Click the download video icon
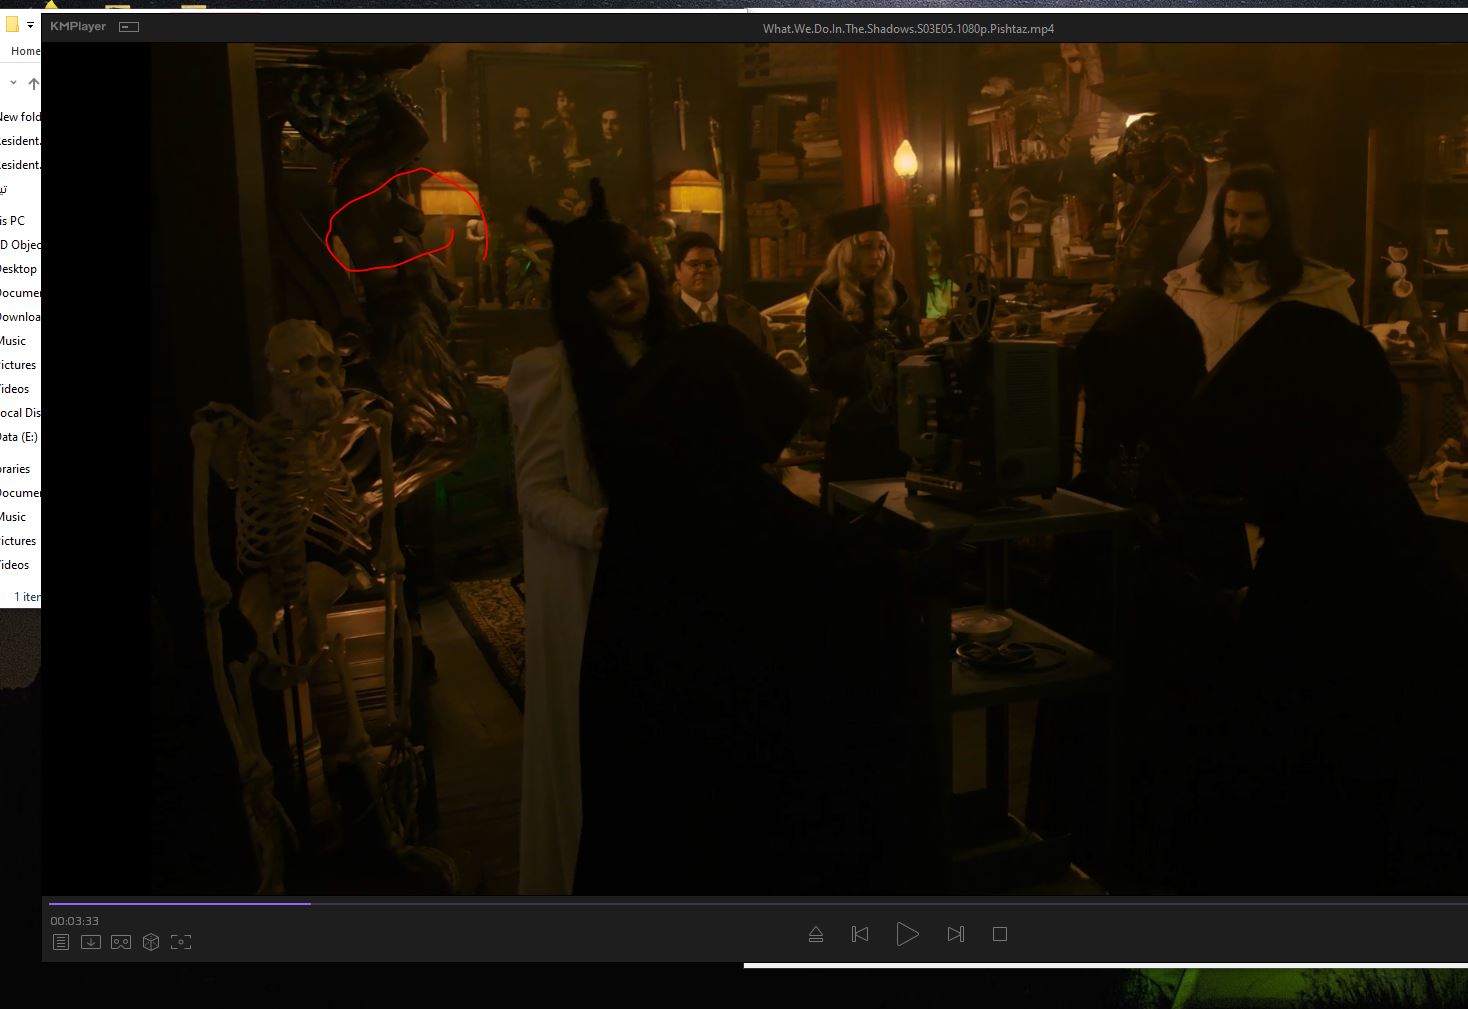Image resolution: width=1468 pixels, height=1009 pixels. [x=91, y=942]
